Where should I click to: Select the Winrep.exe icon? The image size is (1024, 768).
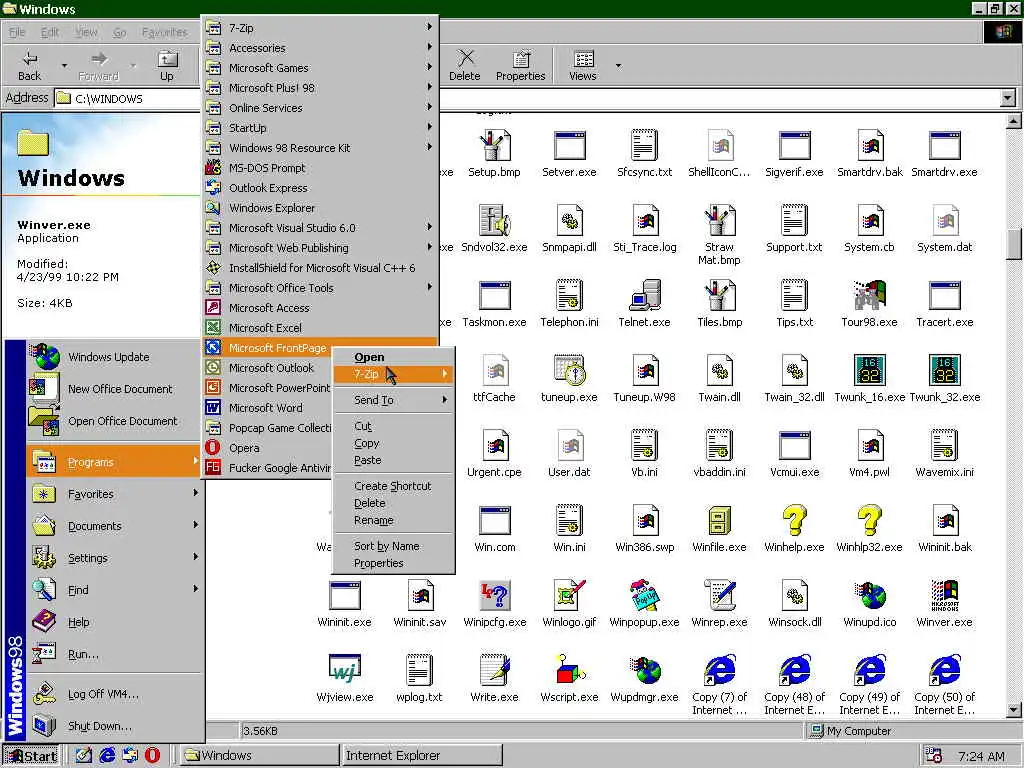(719, 596)
